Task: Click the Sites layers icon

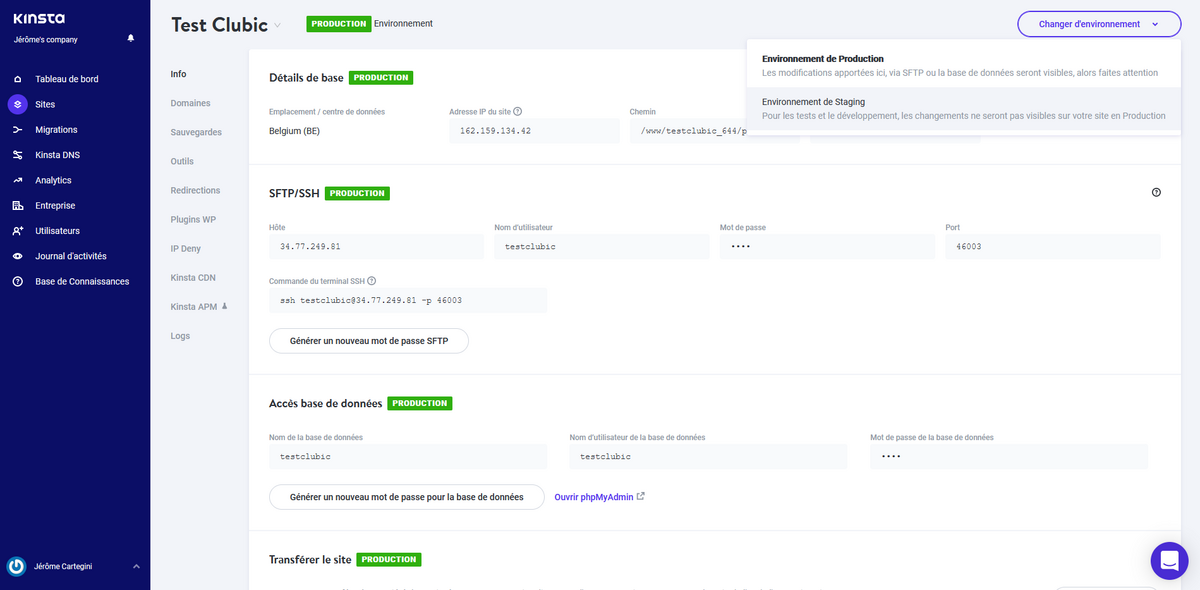Action: click(x=18, y=104)
